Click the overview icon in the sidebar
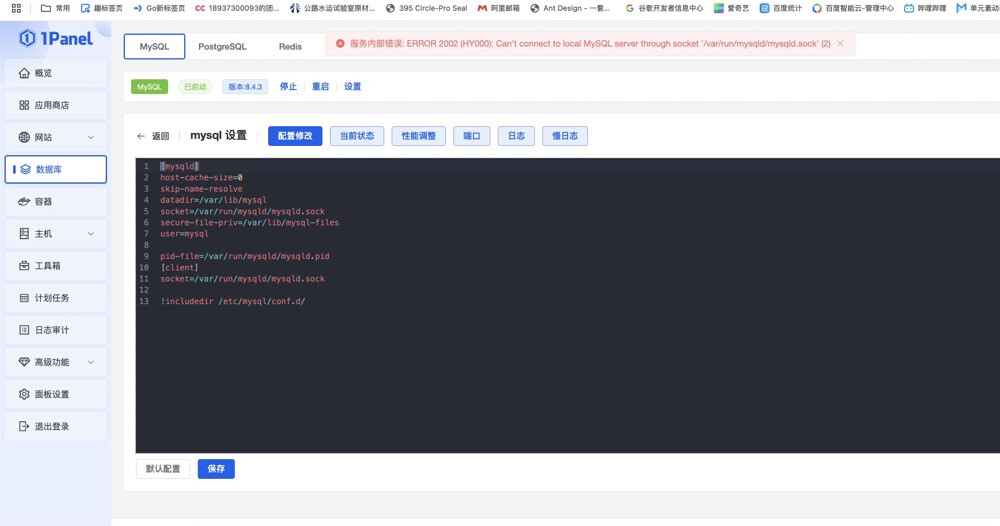 point(25,73)
